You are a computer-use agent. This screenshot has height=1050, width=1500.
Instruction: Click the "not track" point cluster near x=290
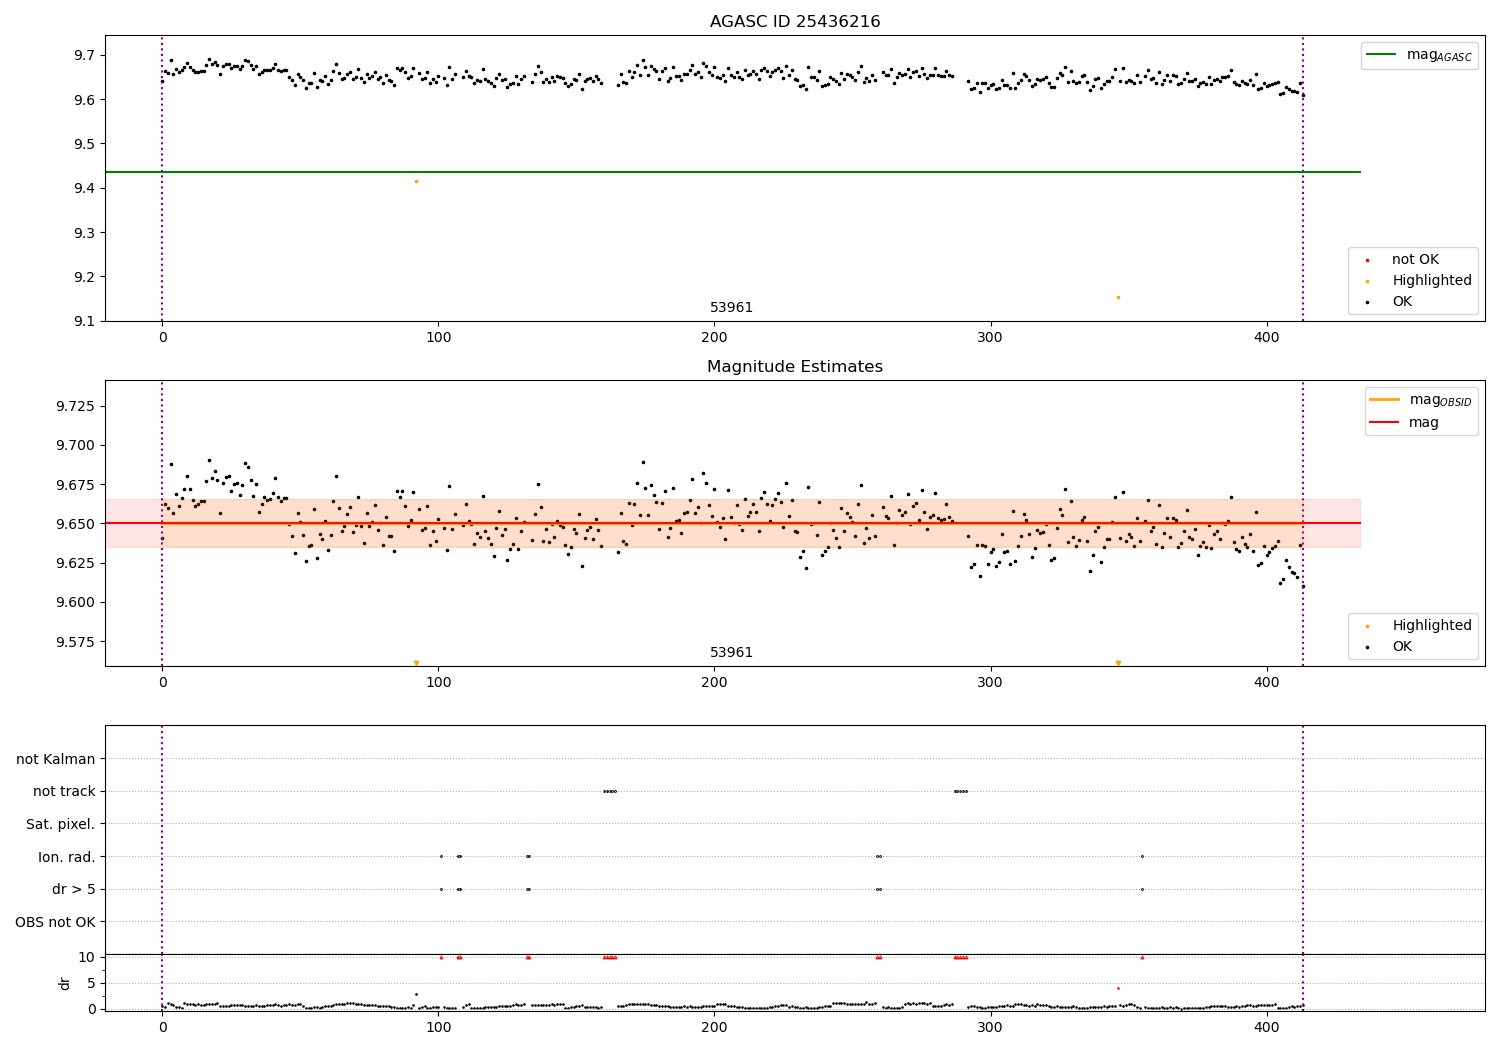[x=961, y=791]
